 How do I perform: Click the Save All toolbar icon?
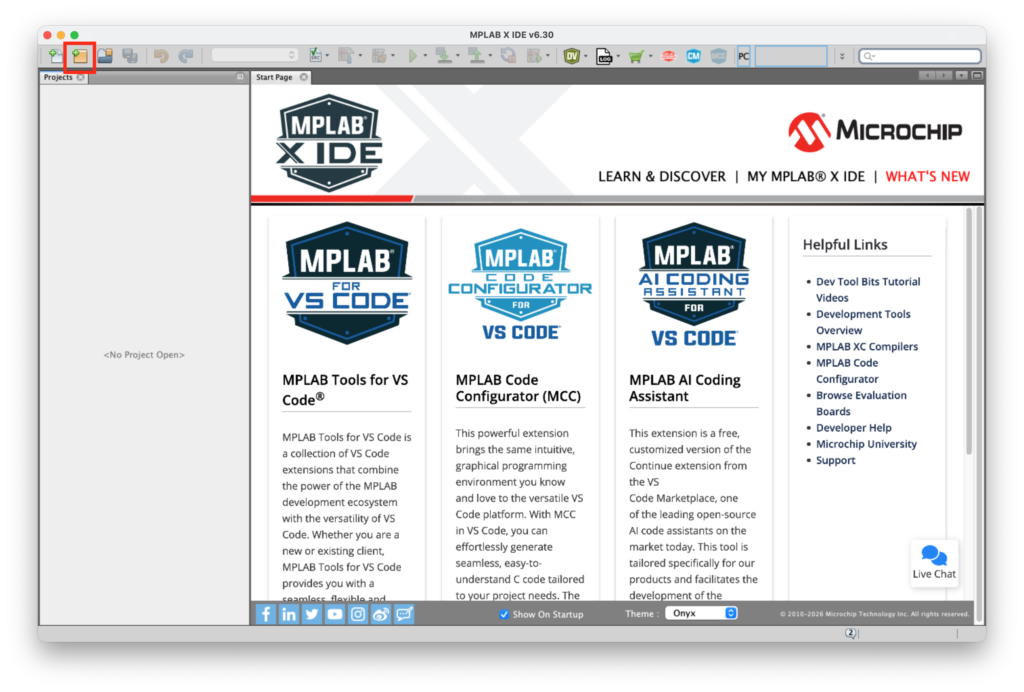pos(129,56)
